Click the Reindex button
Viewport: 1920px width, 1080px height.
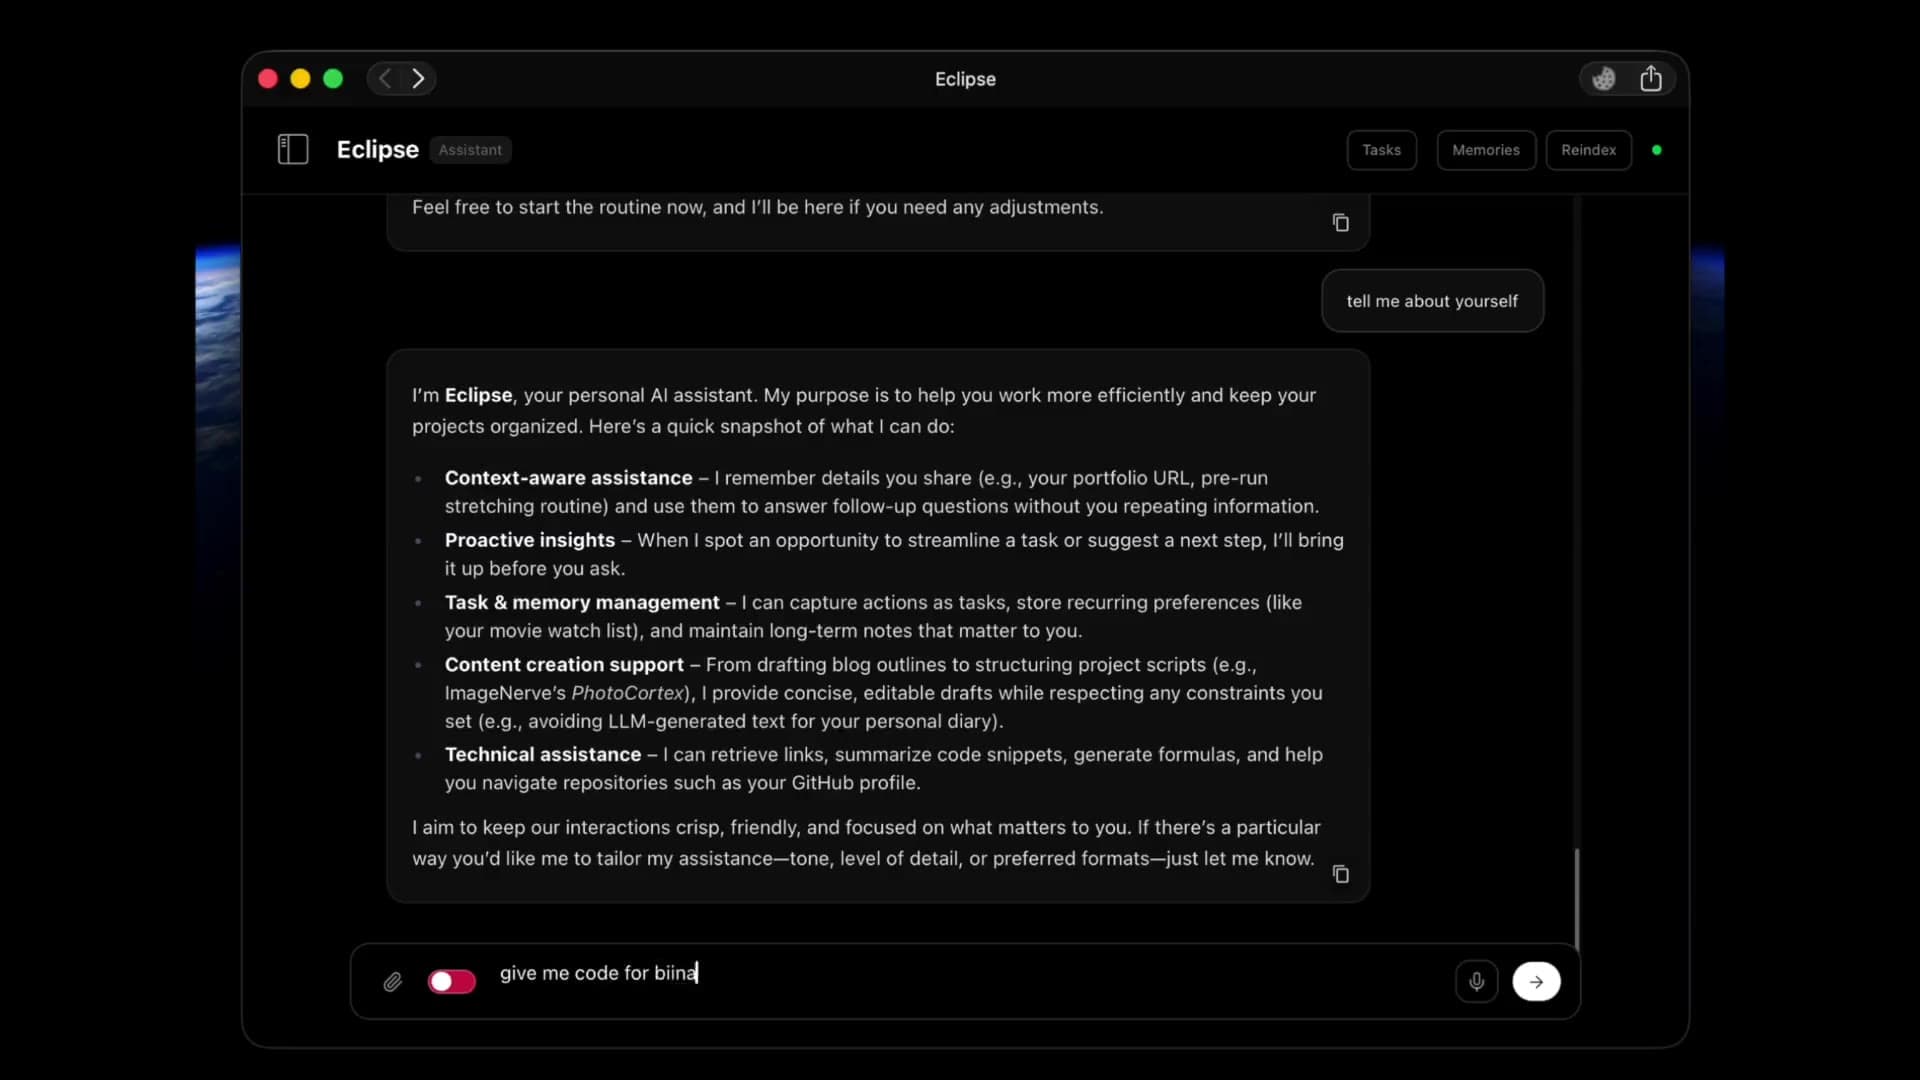(x=1588, y=150)
